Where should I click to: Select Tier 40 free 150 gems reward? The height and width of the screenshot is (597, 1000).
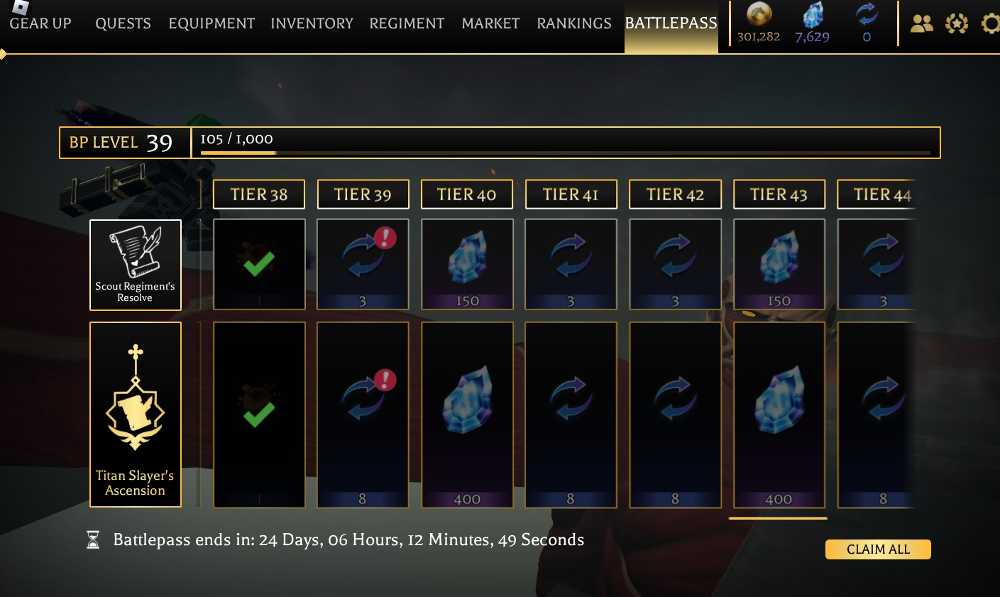point(467,264)
